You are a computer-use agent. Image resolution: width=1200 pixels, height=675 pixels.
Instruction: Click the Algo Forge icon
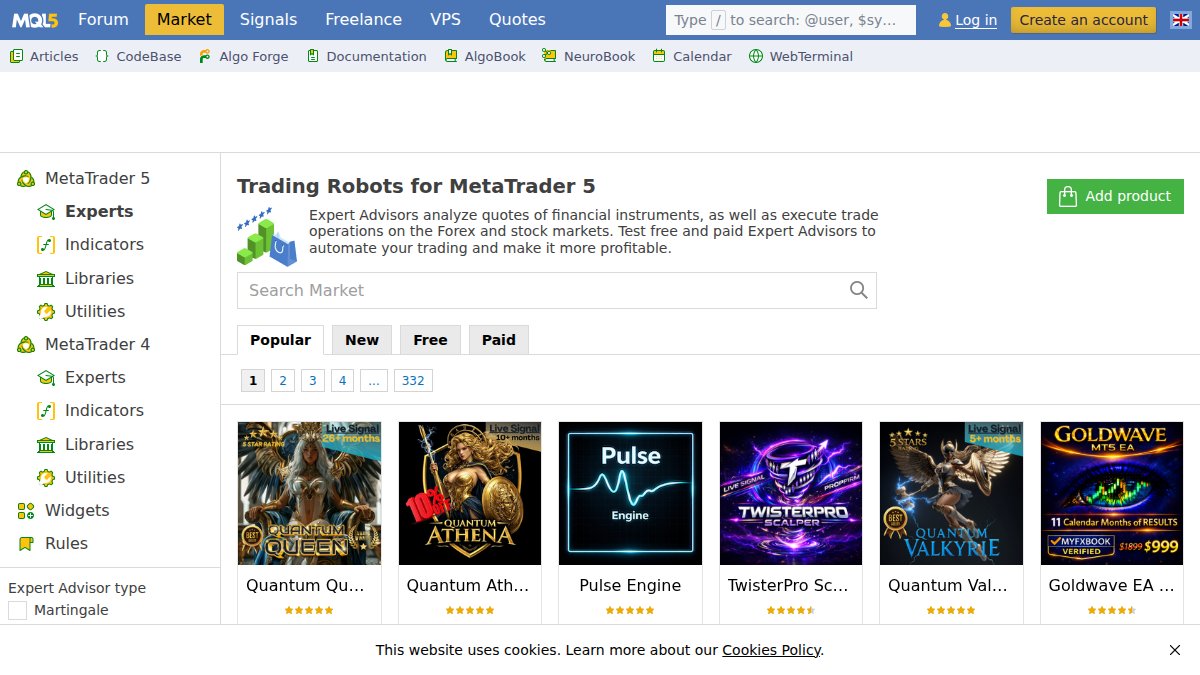pyautogui.click(x=205, y=57)
